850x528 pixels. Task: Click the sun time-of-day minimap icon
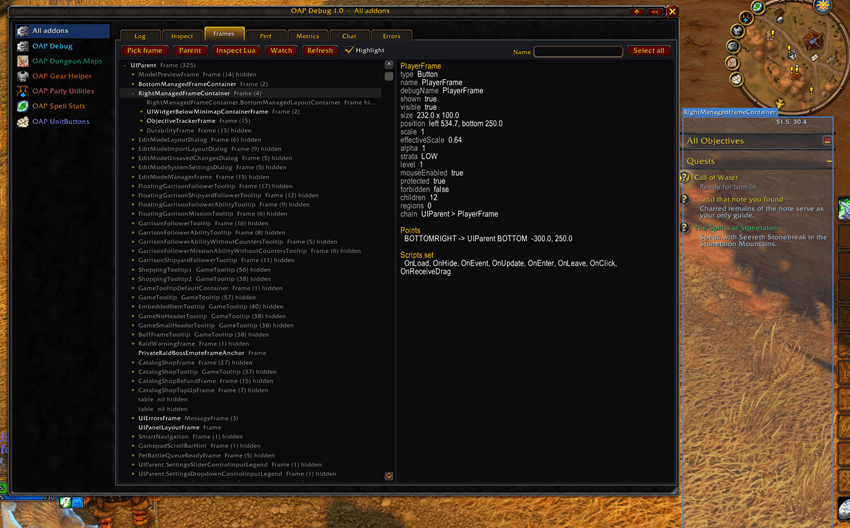point(822,7)
